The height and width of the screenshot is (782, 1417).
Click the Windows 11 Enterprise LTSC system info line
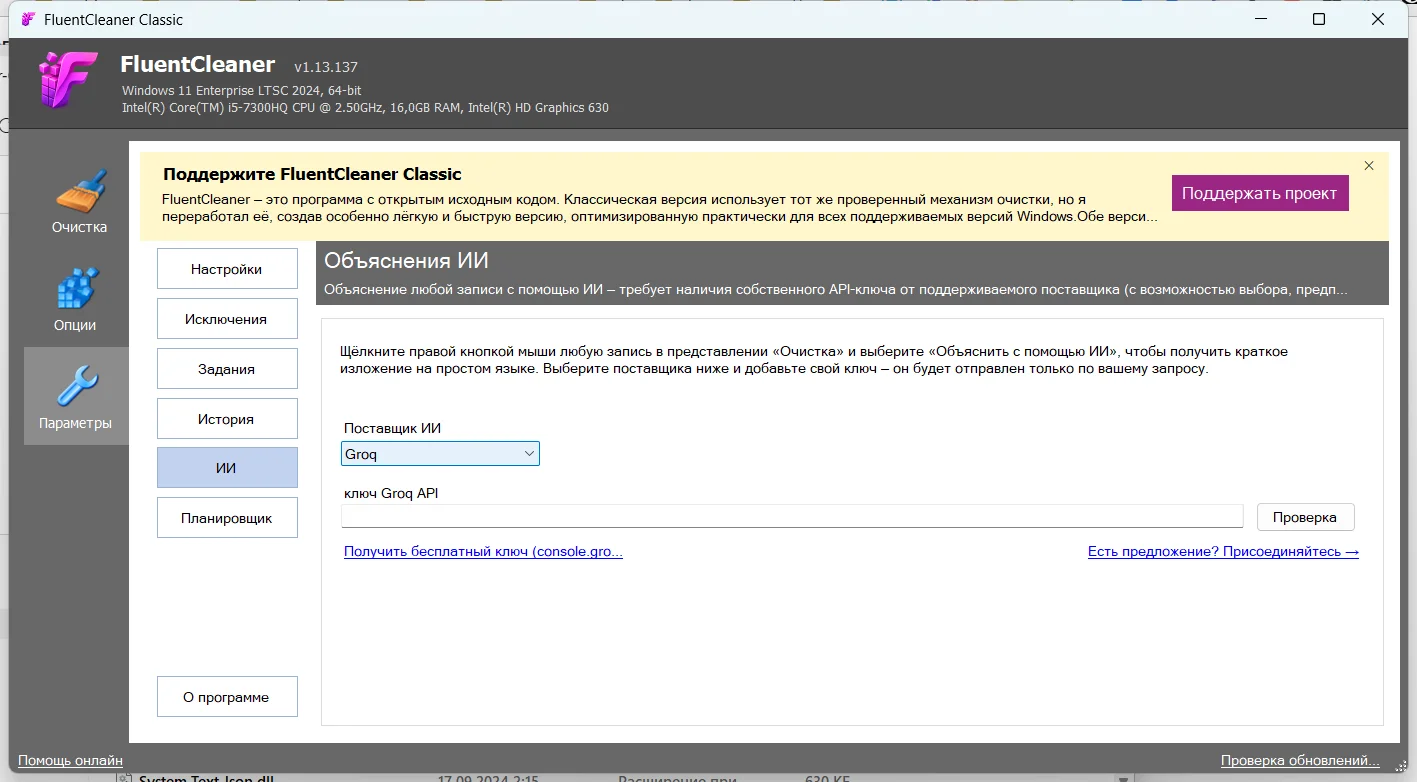point(242,90)
